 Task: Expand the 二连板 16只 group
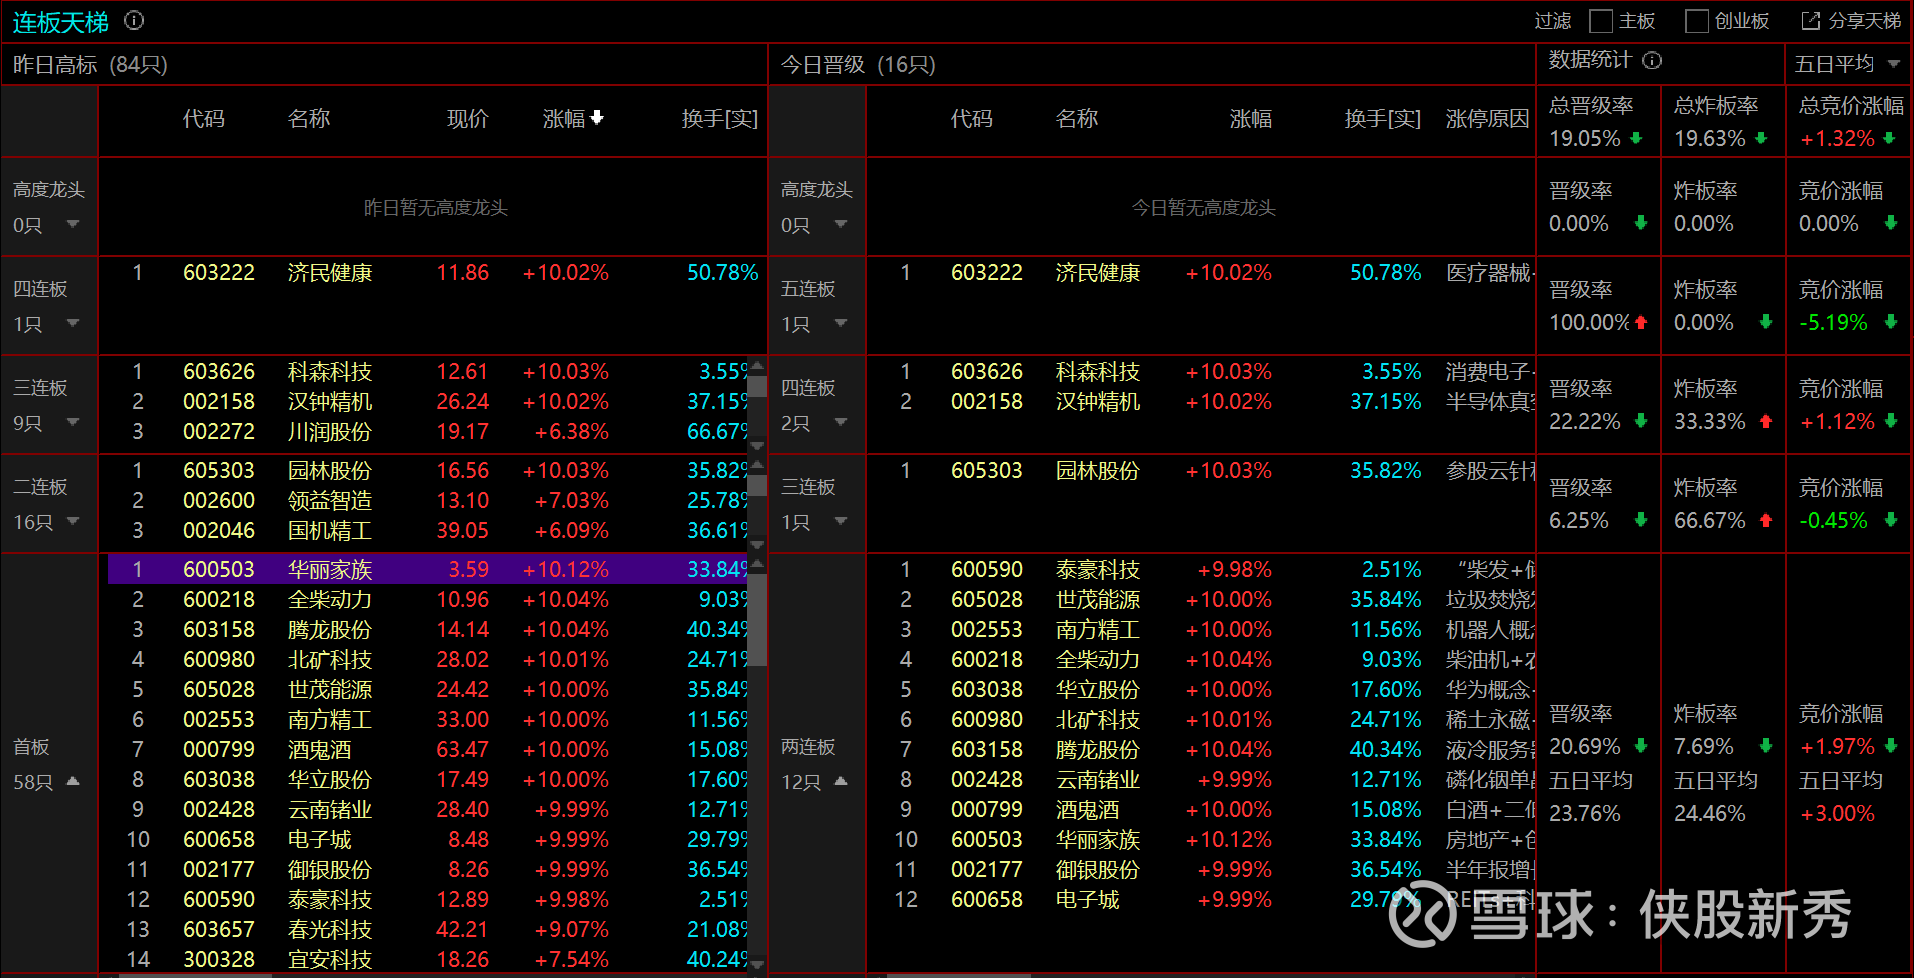pyautogui.click(x=73, y=521)
